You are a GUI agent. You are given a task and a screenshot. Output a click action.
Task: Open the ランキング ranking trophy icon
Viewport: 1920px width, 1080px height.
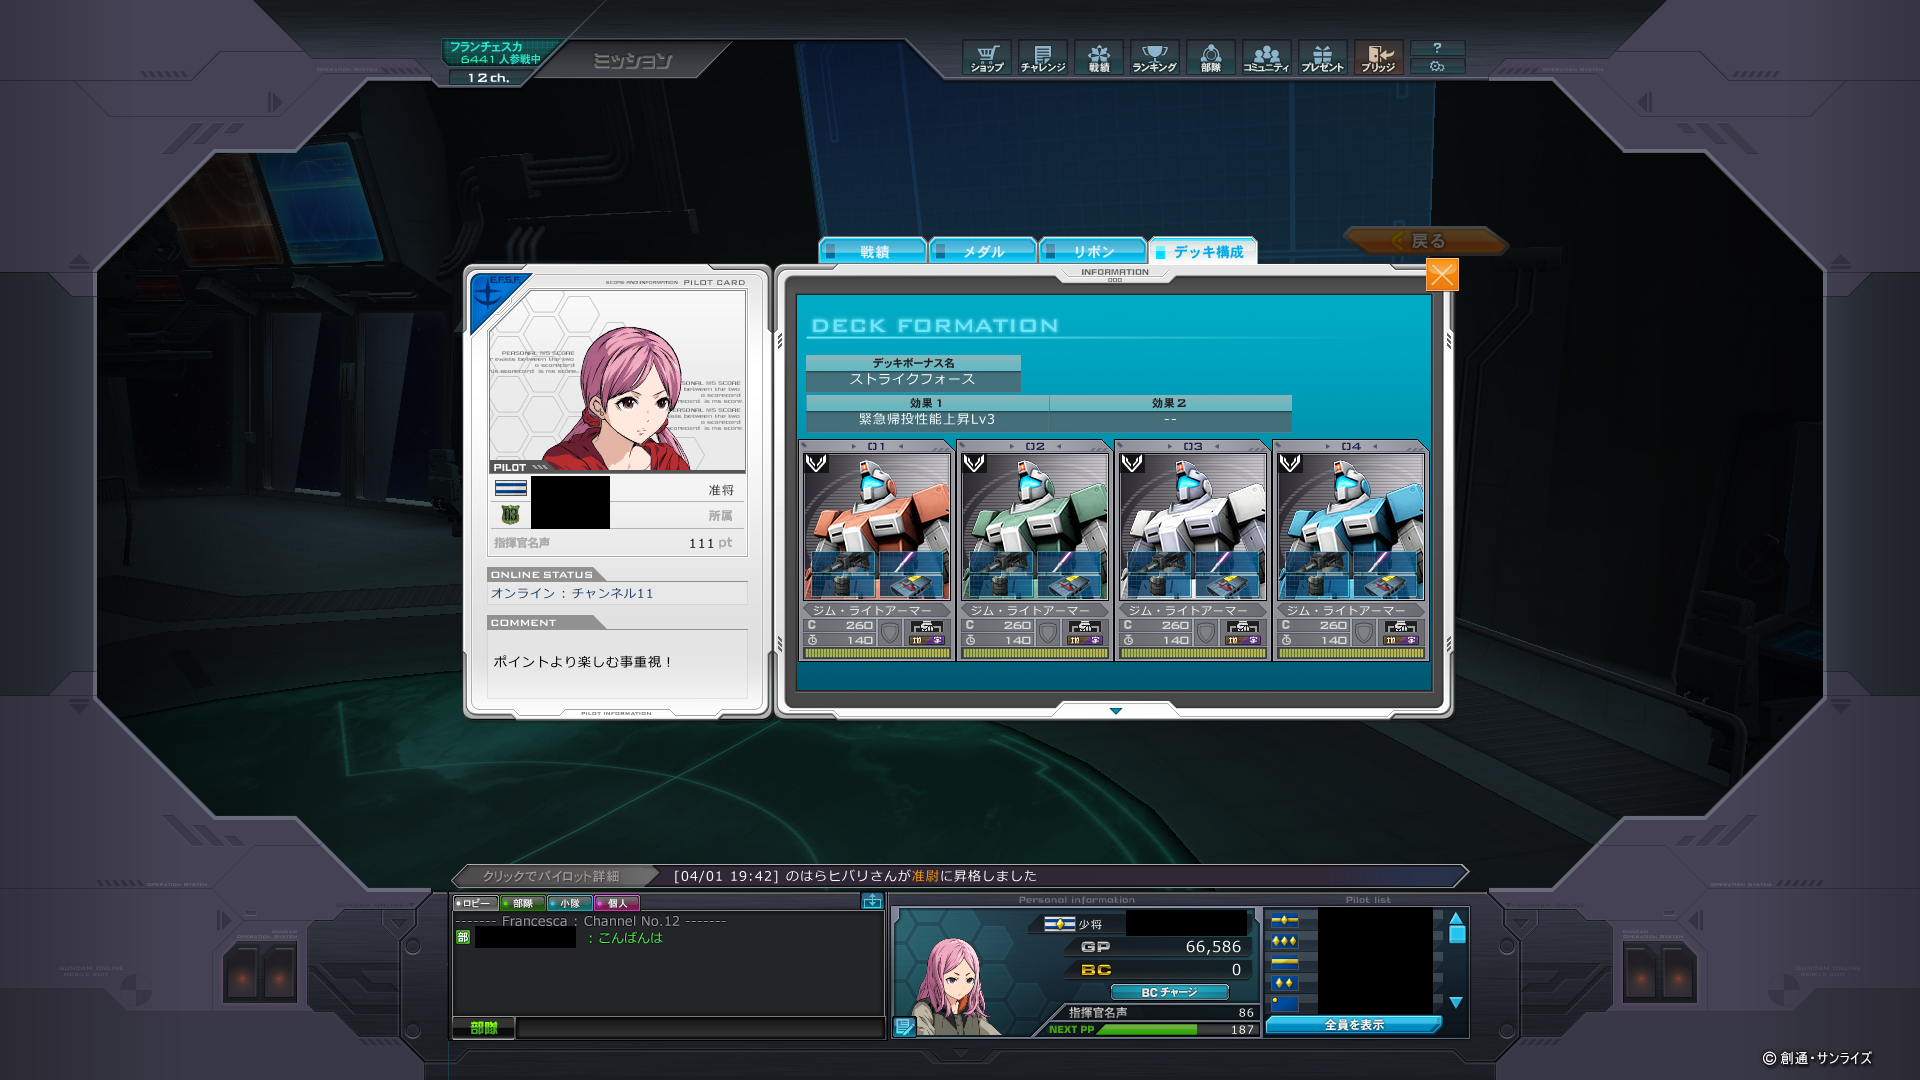pyautogui.click(x=1155, y=57)
